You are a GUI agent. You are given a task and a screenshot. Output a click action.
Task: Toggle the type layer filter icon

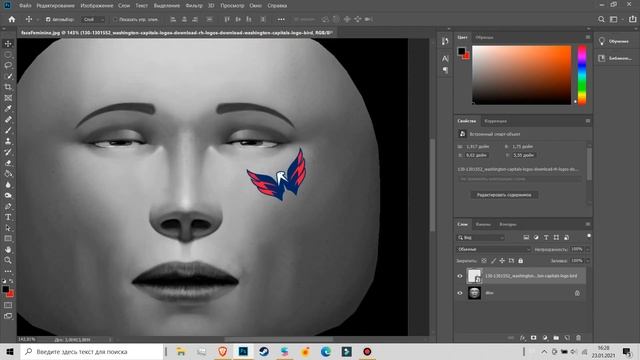[x=546, y=238]
